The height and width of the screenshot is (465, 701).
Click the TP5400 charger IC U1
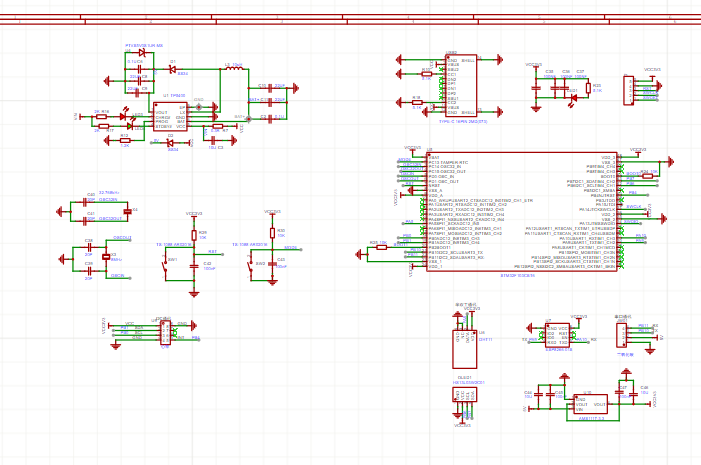click(x=170, y=116)
